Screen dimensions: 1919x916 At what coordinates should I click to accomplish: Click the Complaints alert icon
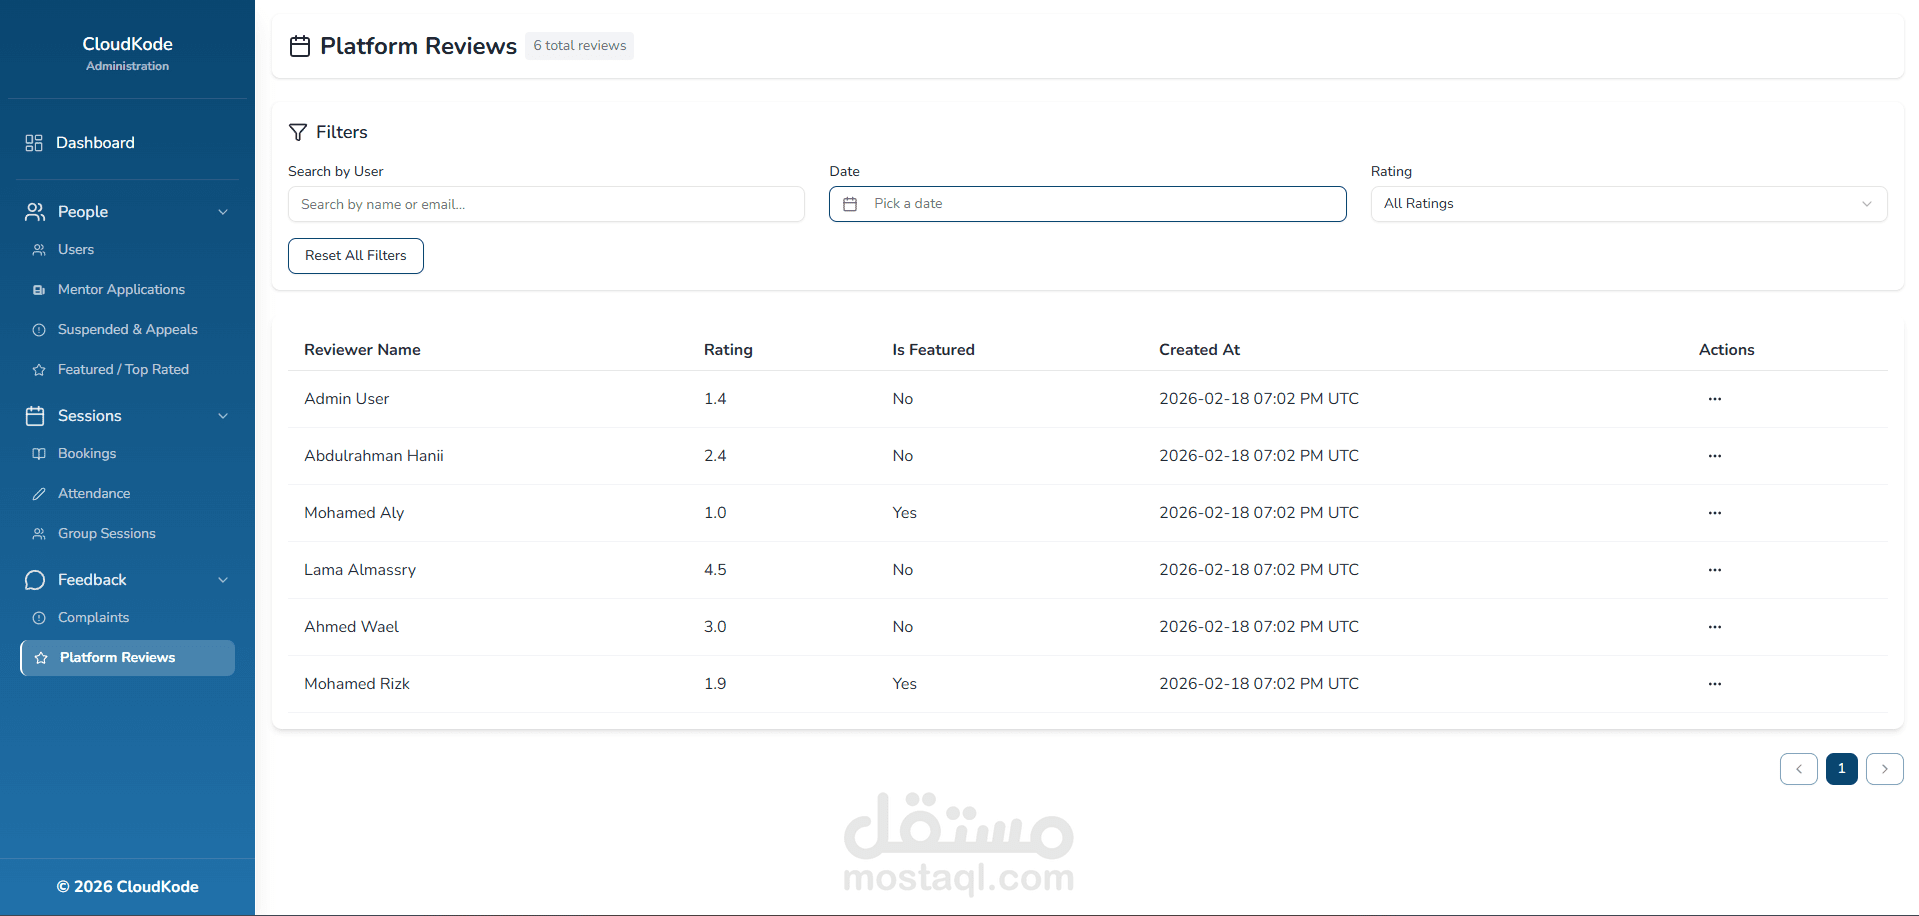point(39,618)
